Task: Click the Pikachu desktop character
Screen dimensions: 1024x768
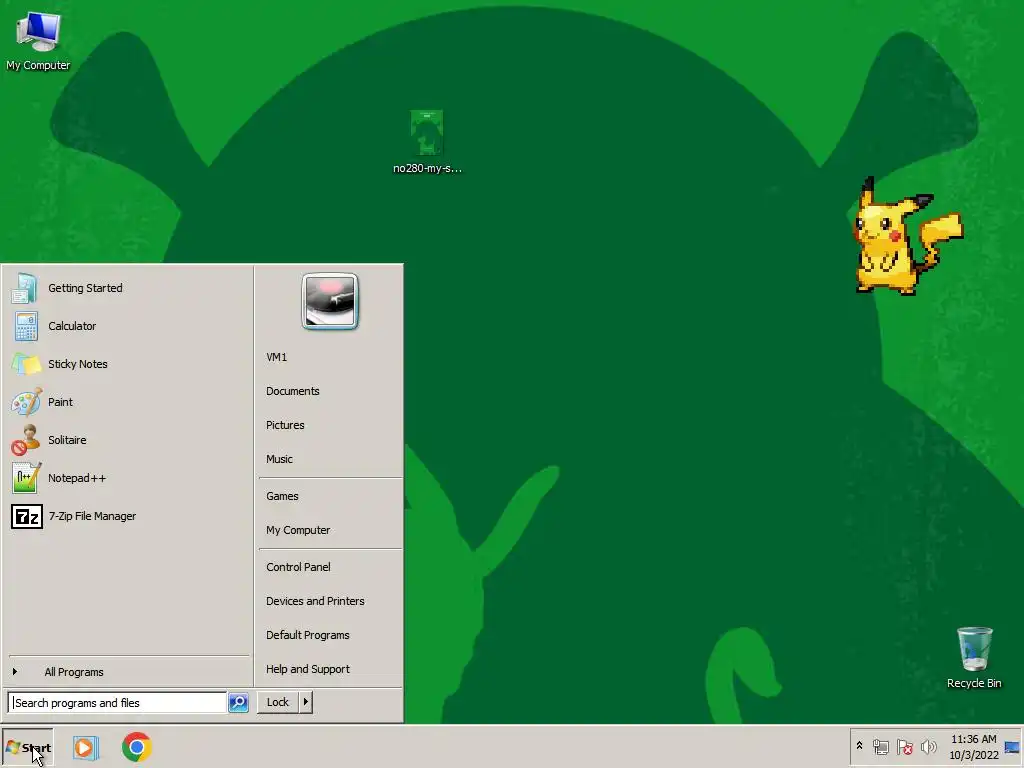Action: (x=908, y=236)
